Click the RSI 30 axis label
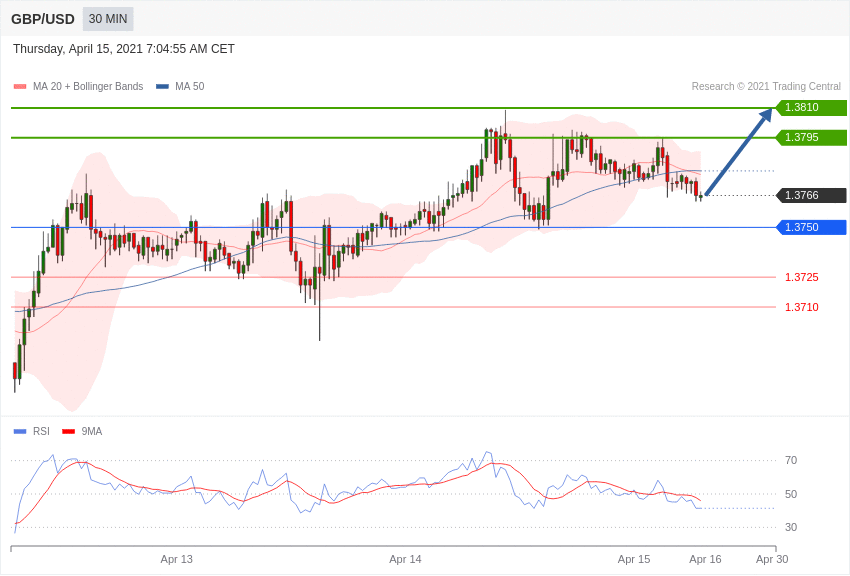The width and height of the screenshot is (850, 576). coord(791,527)
